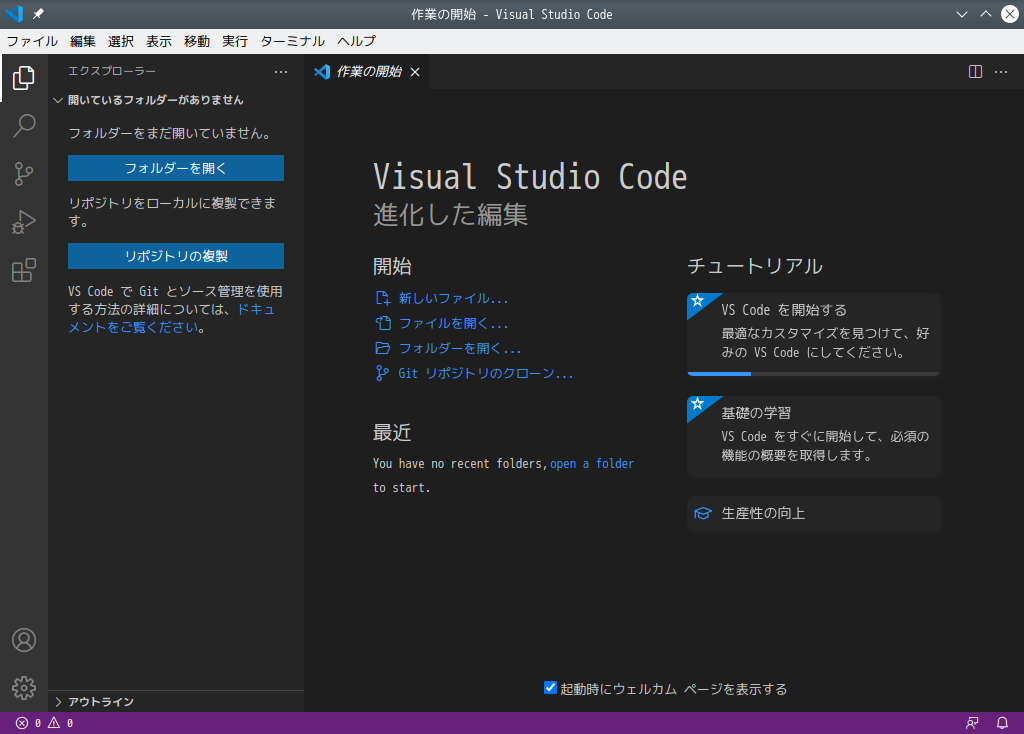Click the リポジトリの複製 button
This screenshot has width=1024, height=734.
pyautogui.click(x=176, y=256)
